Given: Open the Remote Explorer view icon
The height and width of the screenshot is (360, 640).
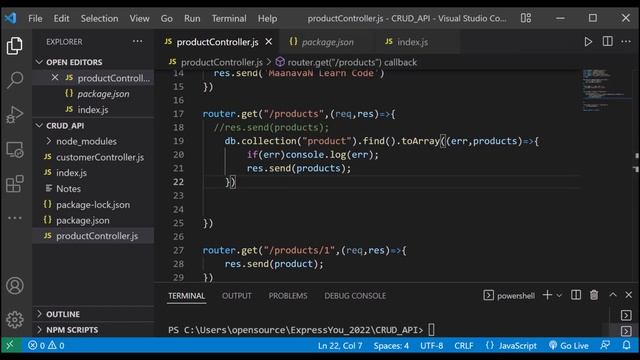Looking at the screenshot, I should click(x=15, y=150).
